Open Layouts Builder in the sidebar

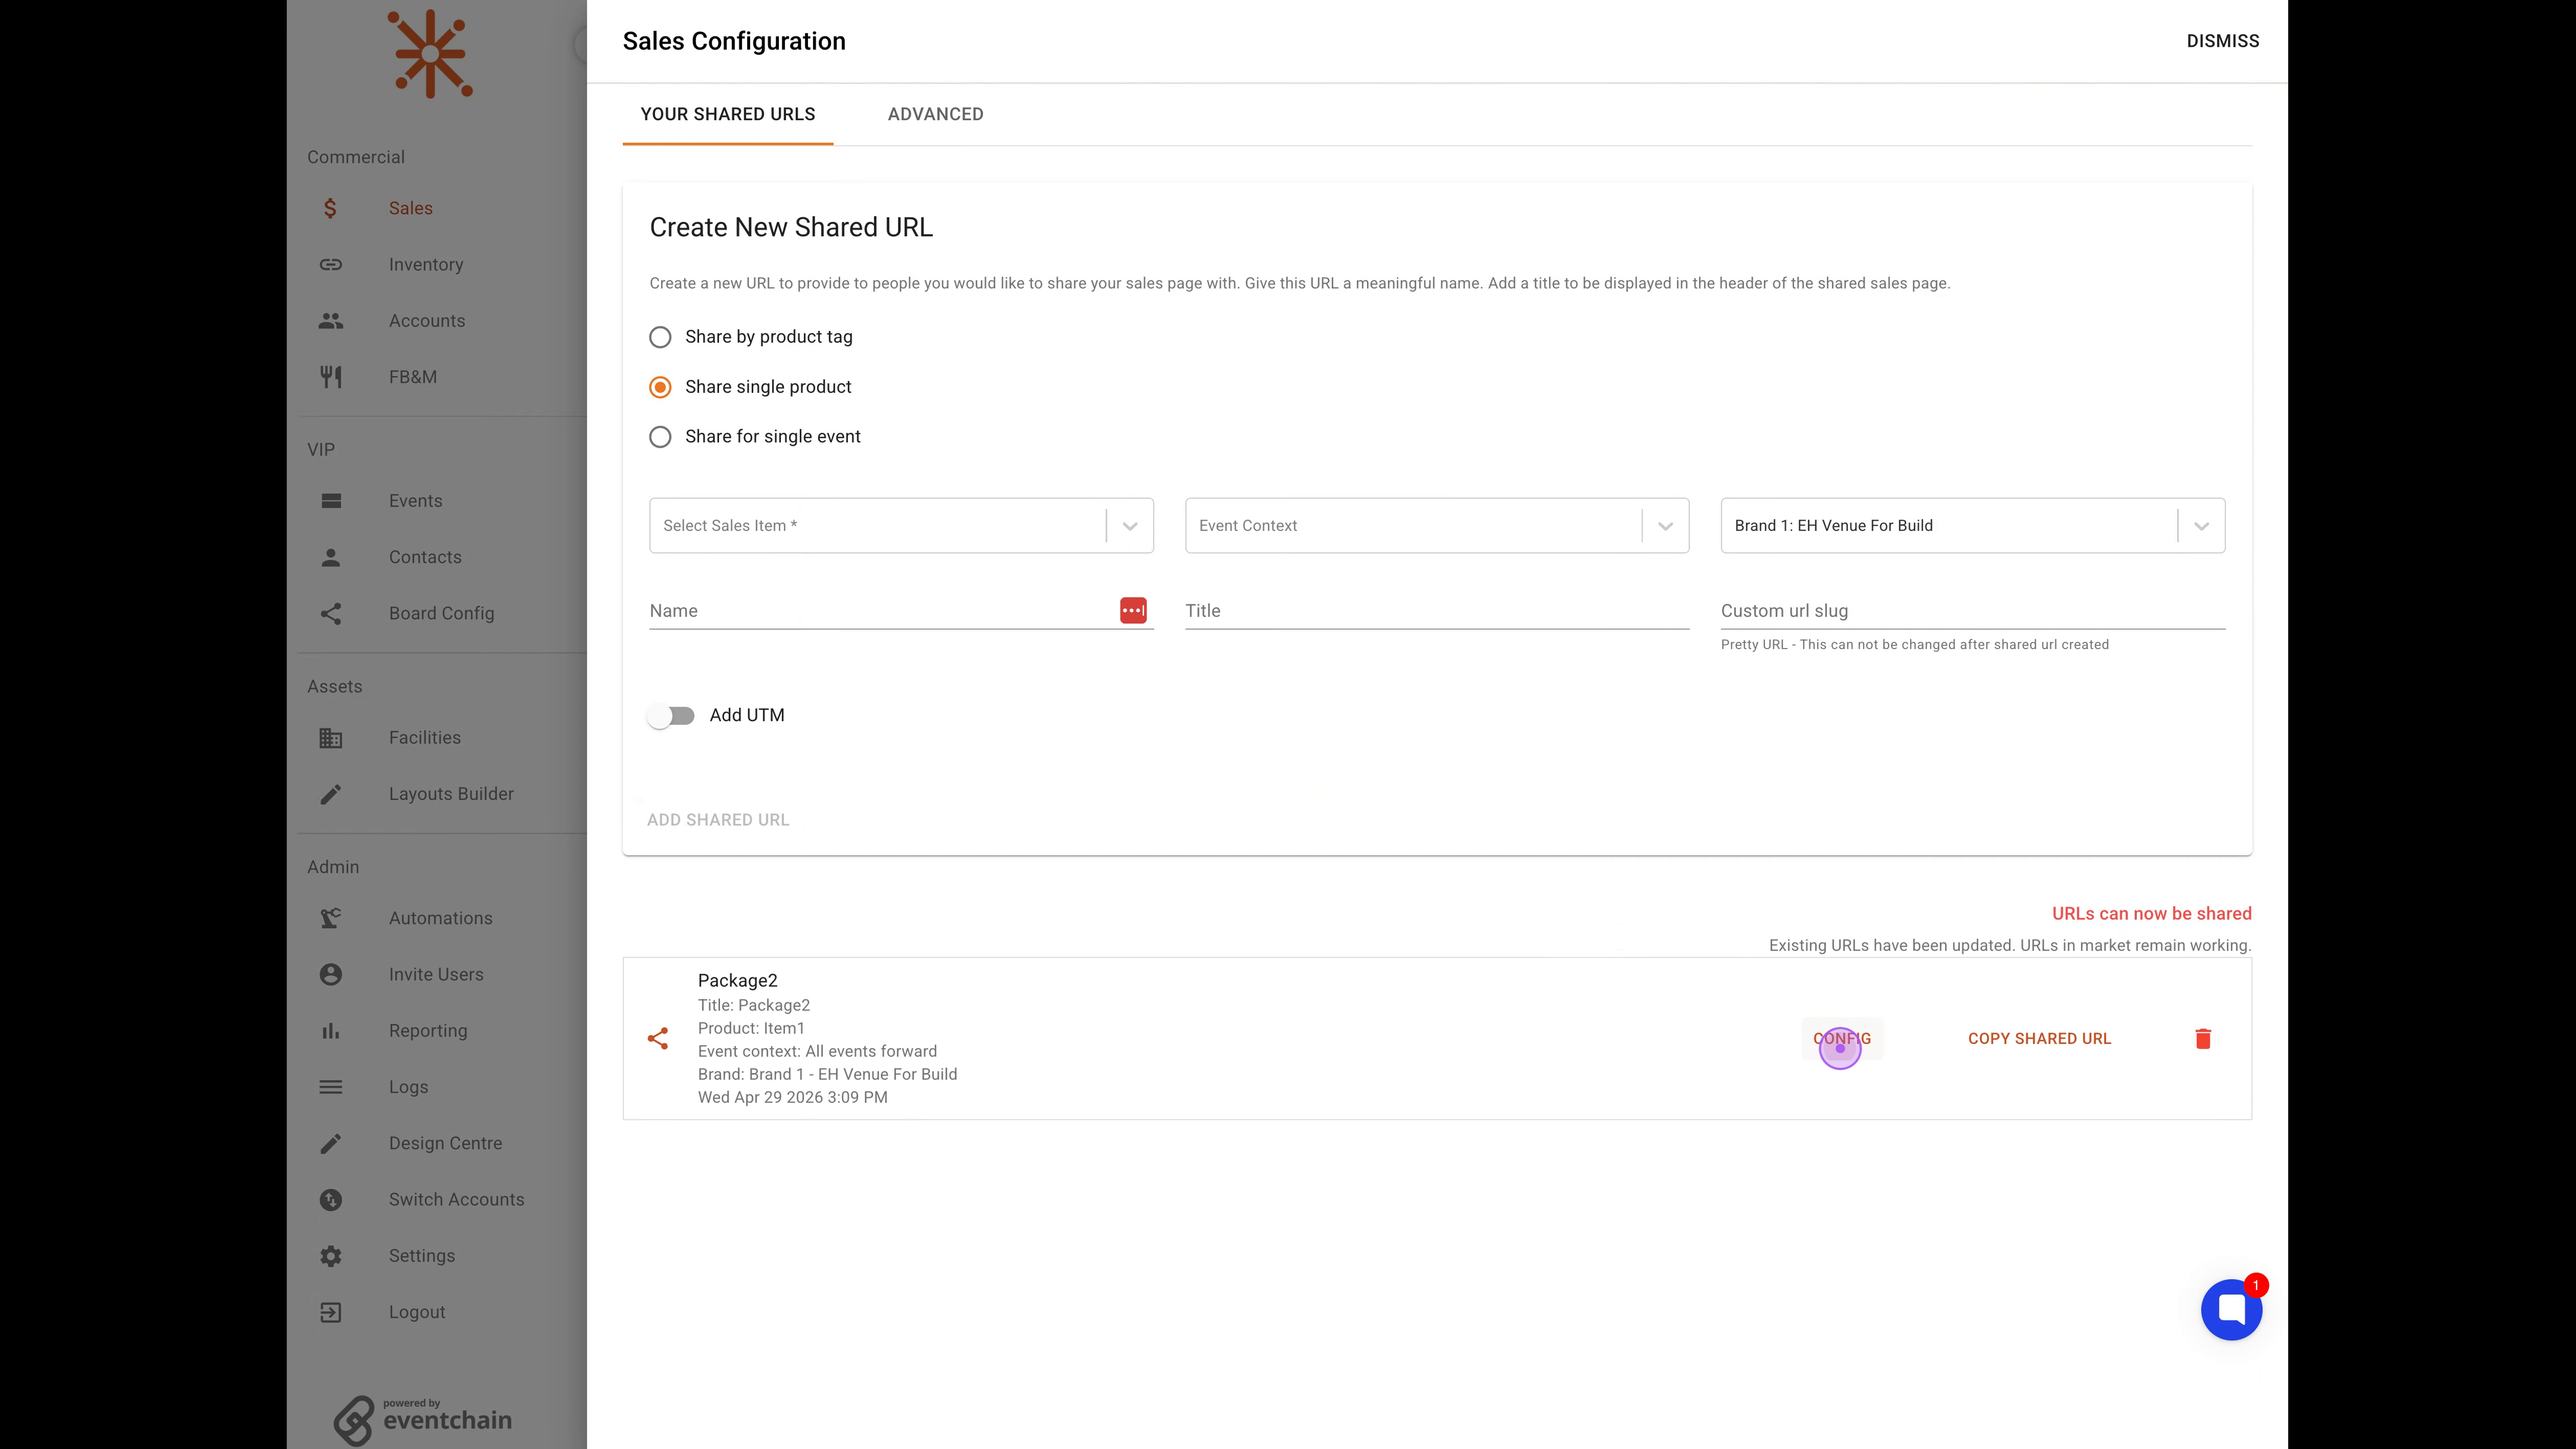[x=451, y=794]
